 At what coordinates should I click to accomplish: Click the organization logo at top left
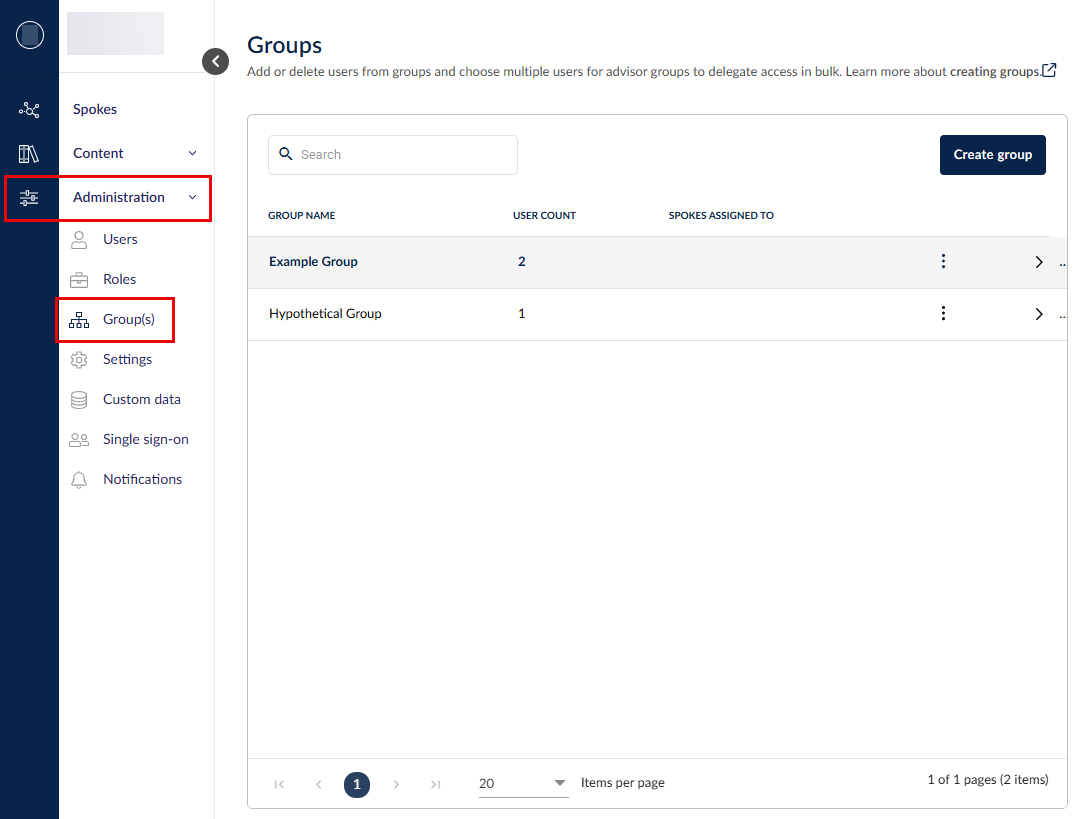coord(30,35)
